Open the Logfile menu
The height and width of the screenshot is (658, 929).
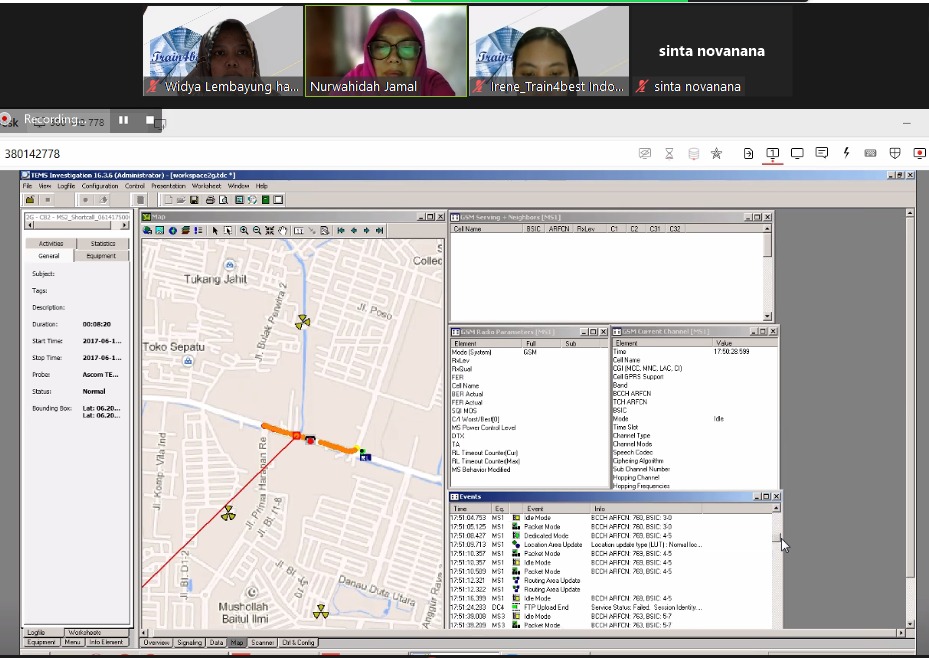(x=66, y=186)
